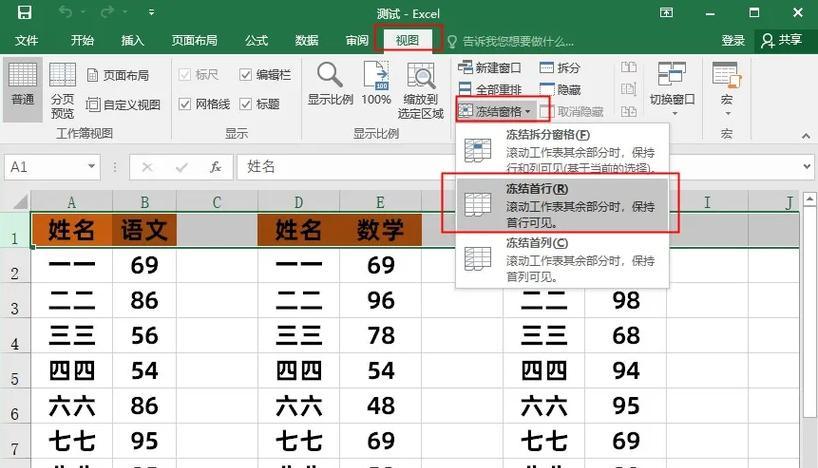
Task: Click 取消隐藏 button
Action: point(571,111)
